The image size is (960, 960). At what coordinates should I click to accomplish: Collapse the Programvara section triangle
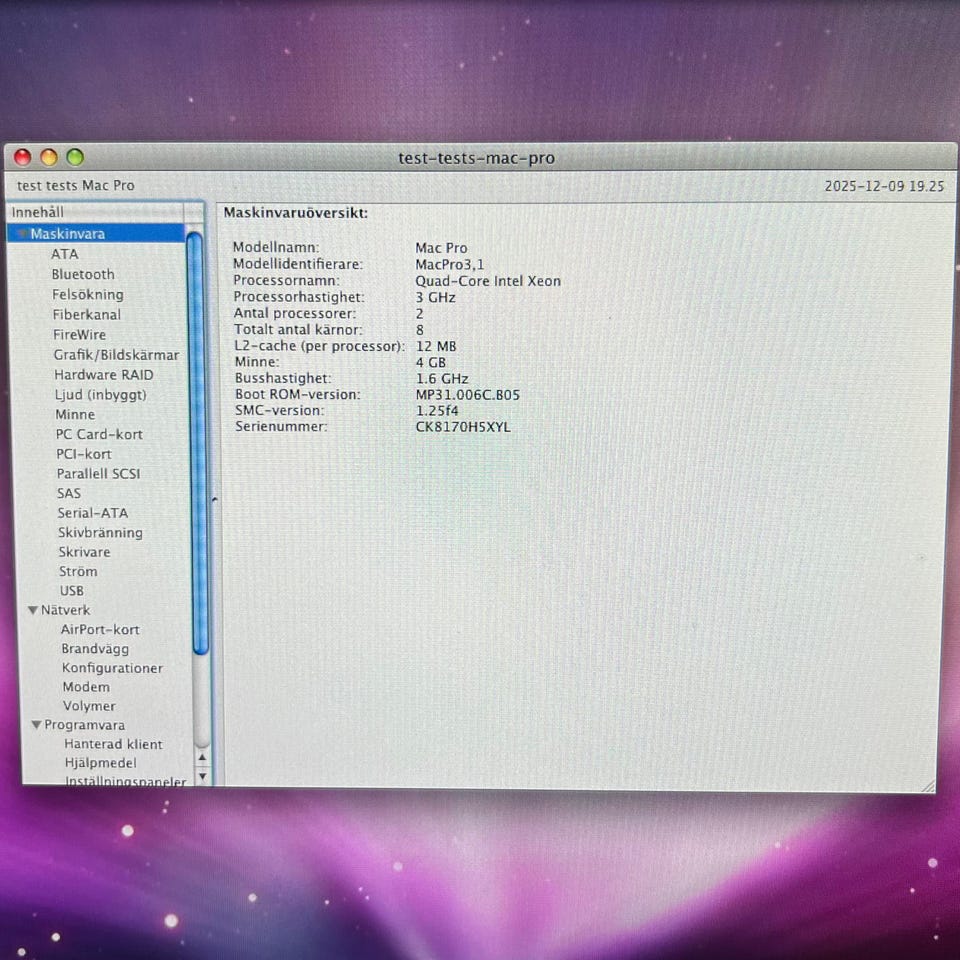coord(36,726)
